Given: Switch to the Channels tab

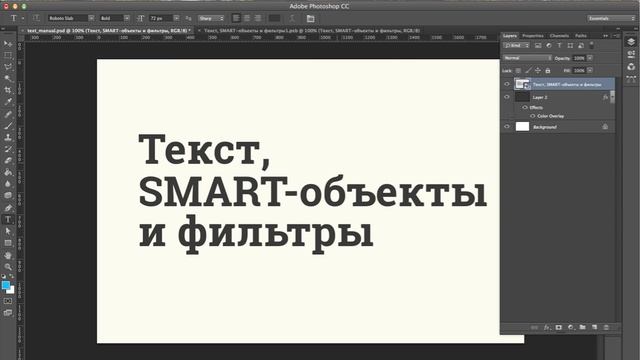Looking at the screenshot, I should click(x=559, y=36).
